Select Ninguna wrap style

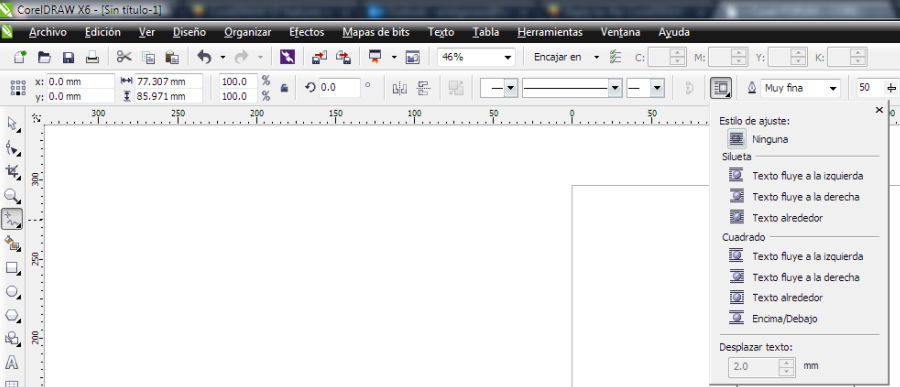click(759, 139)
